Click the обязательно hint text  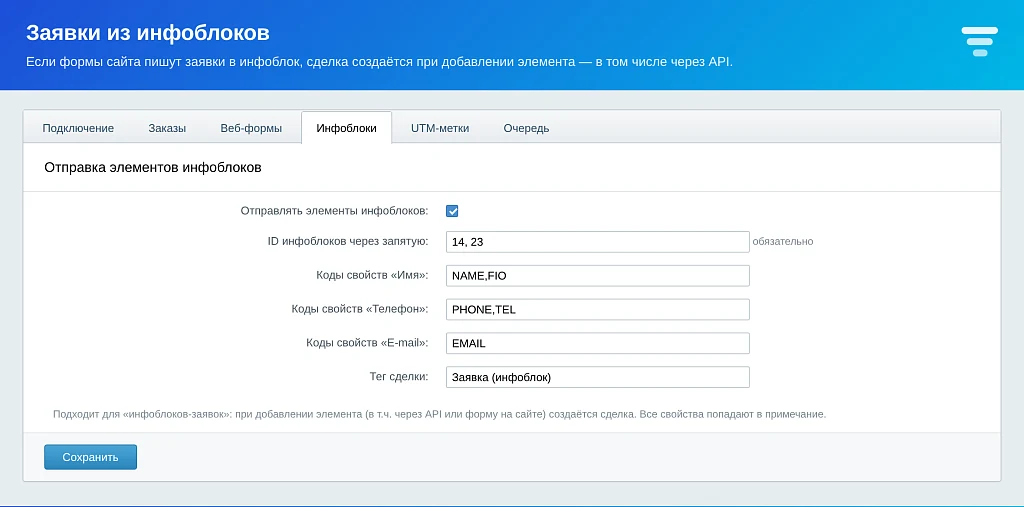(x=783, y=242)
